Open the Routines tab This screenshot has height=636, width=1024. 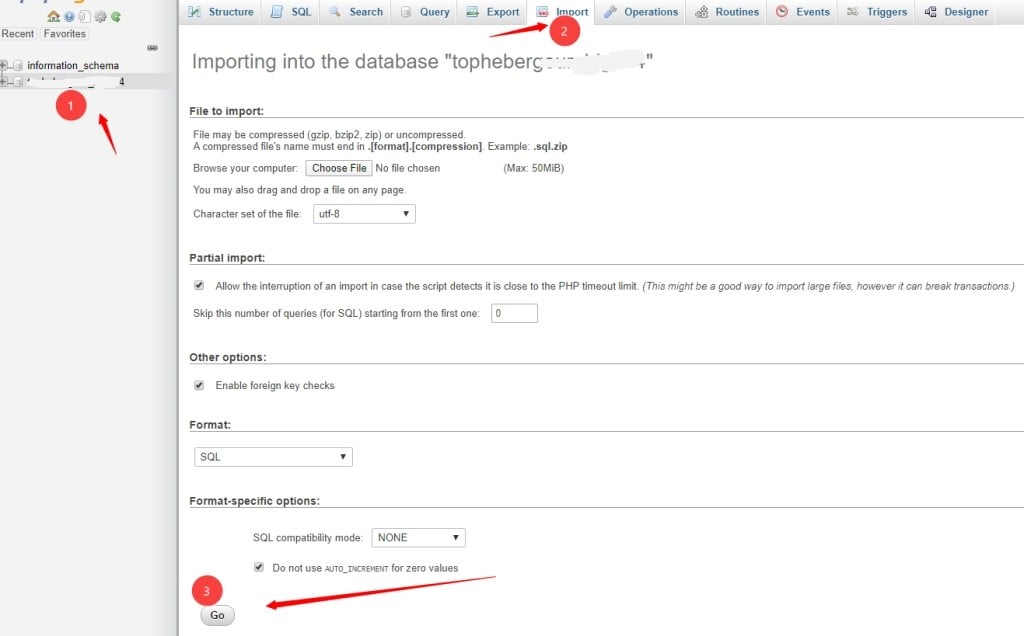728,12
